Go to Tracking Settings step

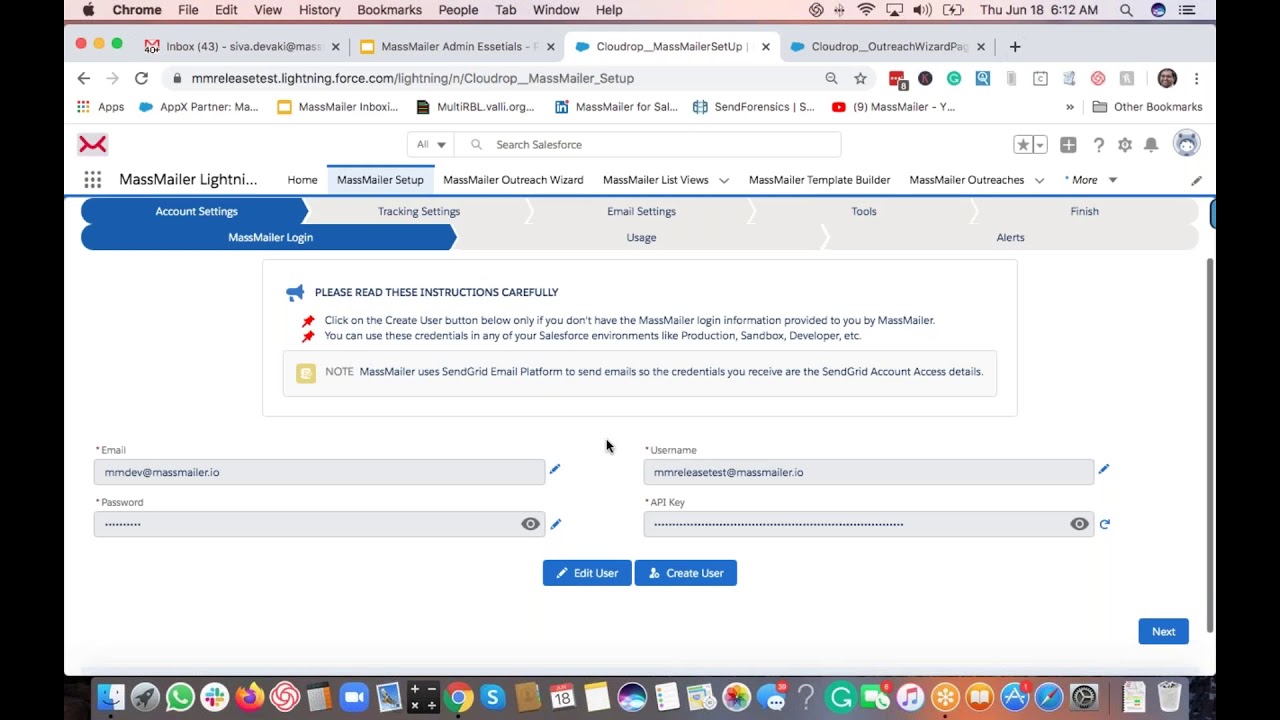(x=419, y=211)
